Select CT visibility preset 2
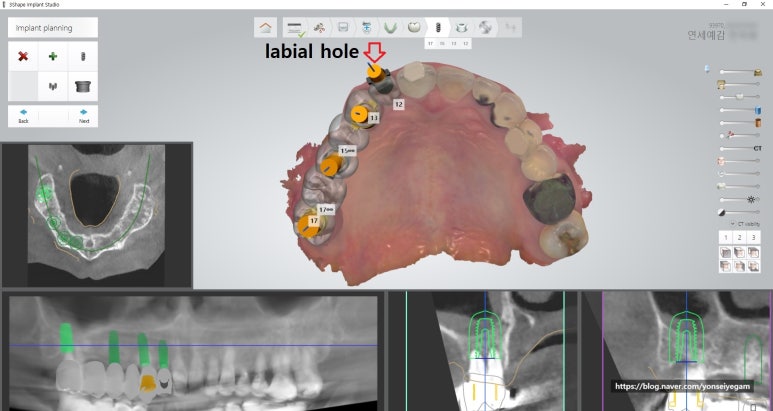This screenshot has height=411, width=773. (x=740, y=237)
